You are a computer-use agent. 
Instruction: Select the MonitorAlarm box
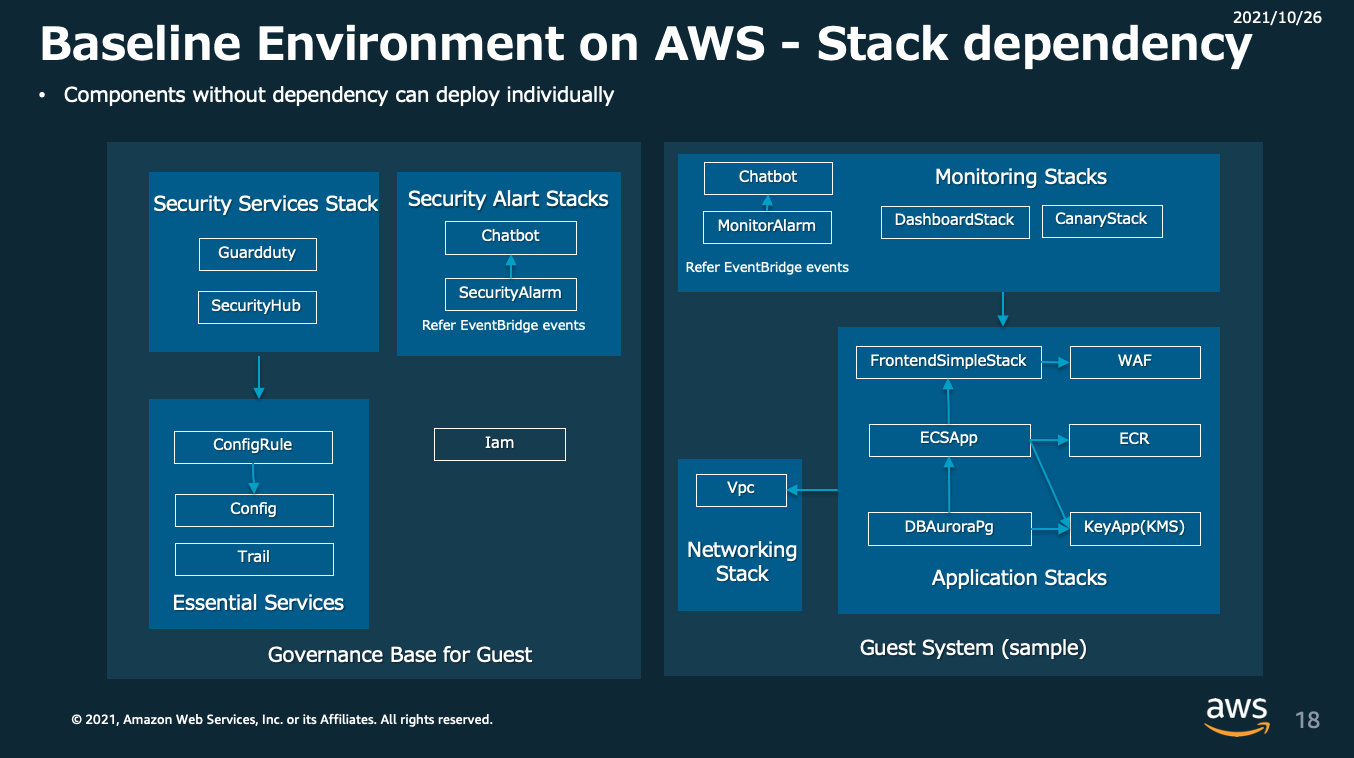[x=767, y=227]
